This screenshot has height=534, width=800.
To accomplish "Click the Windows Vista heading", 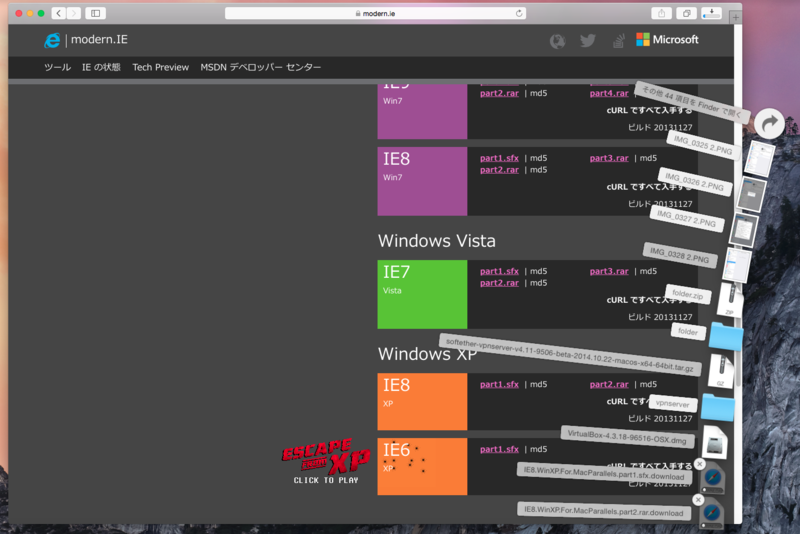I will point(437,241).
